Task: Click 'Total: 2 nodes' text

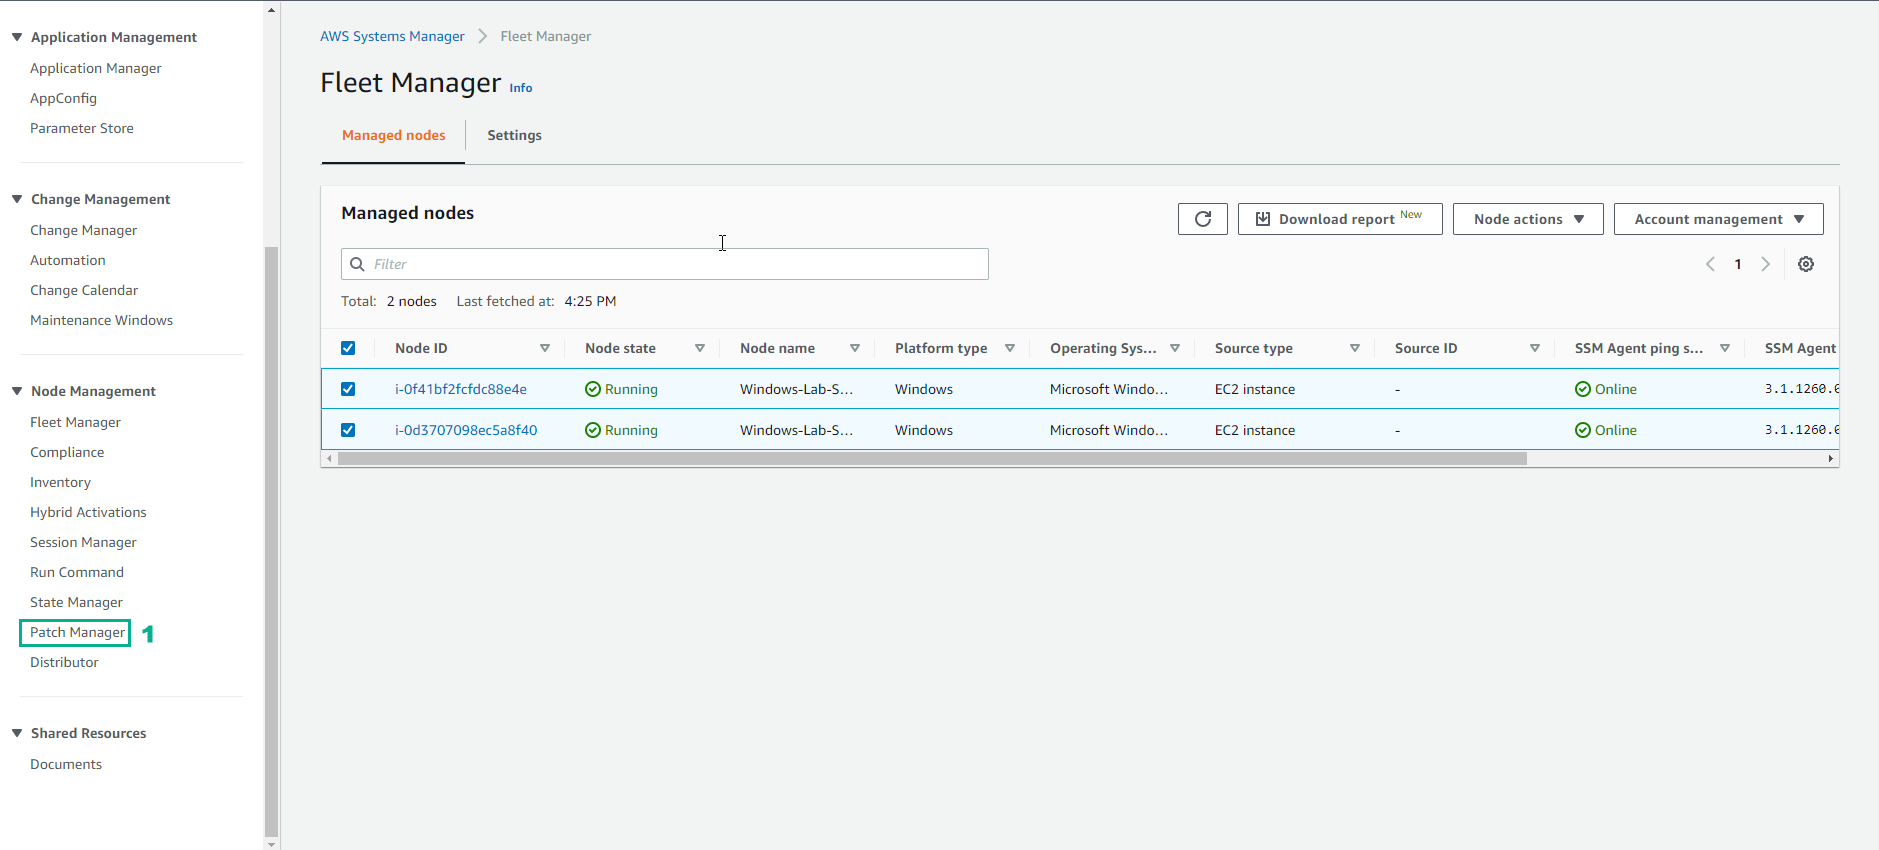Action: coord(389,301)
